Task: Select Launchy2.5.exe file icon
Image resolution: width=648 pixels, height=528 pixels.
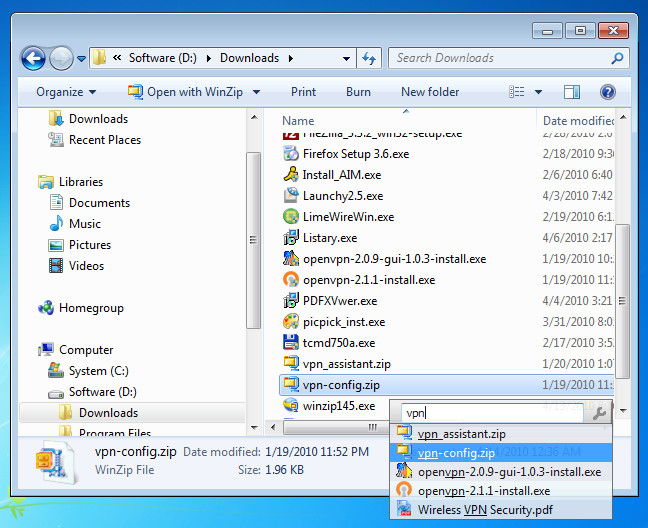Action: tap(291, 195)
